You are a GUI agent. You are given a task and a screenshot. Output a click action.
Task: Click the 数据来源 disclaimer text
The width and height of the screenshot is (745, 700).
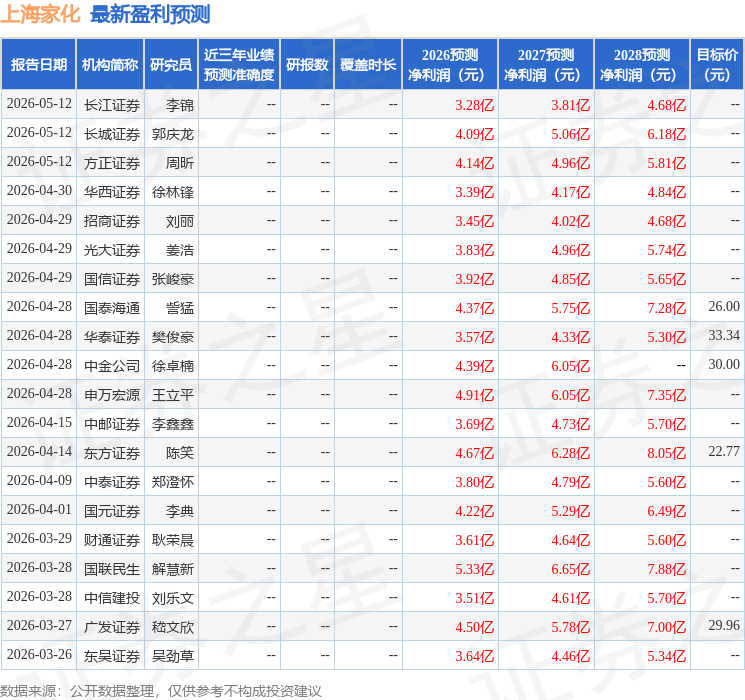coord(161,690)
